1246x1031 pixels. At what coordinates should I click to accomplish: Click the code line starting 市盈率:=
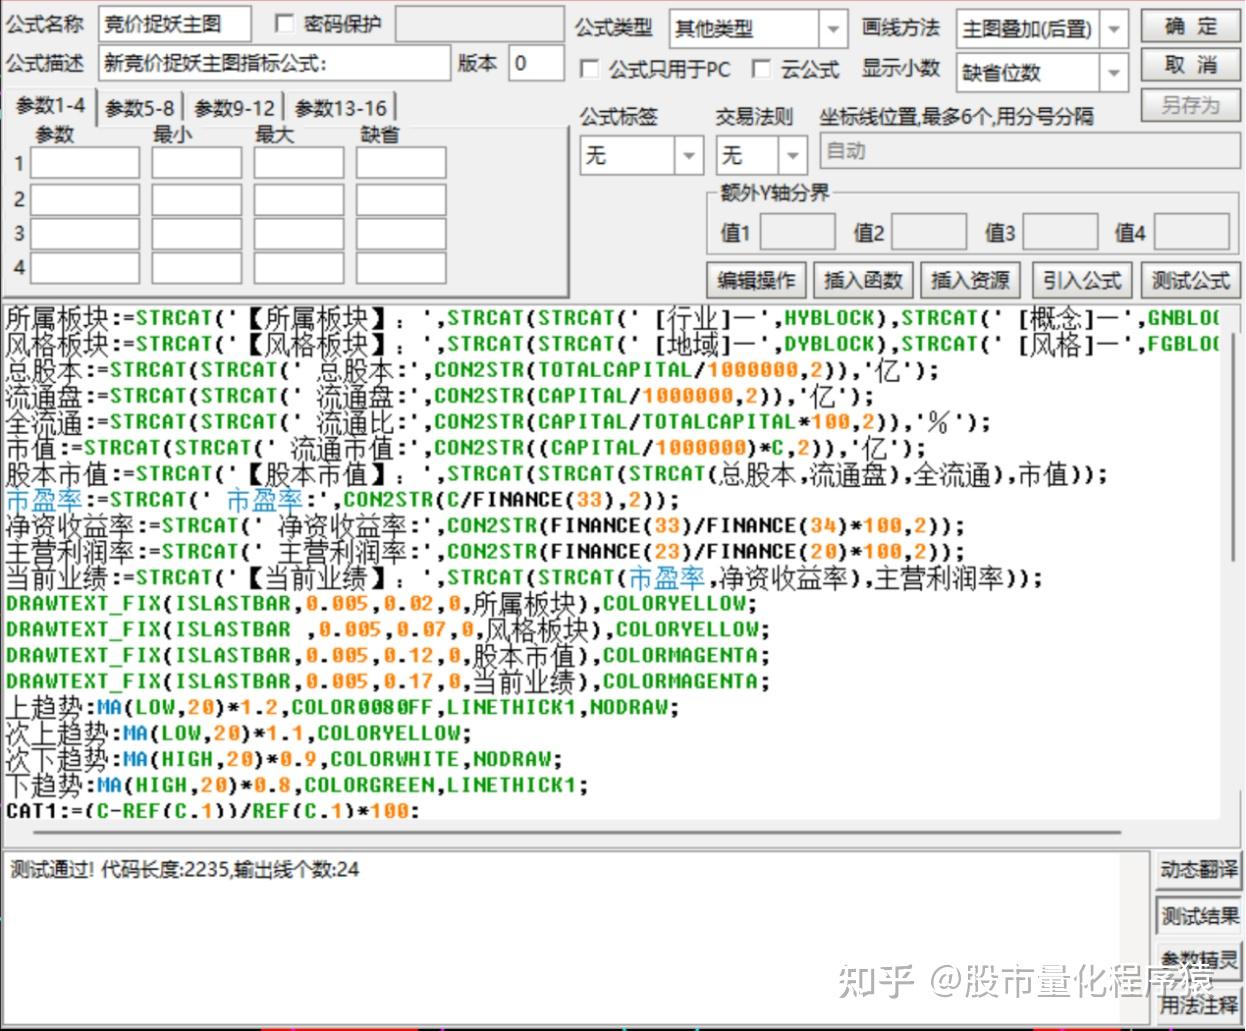342,500
